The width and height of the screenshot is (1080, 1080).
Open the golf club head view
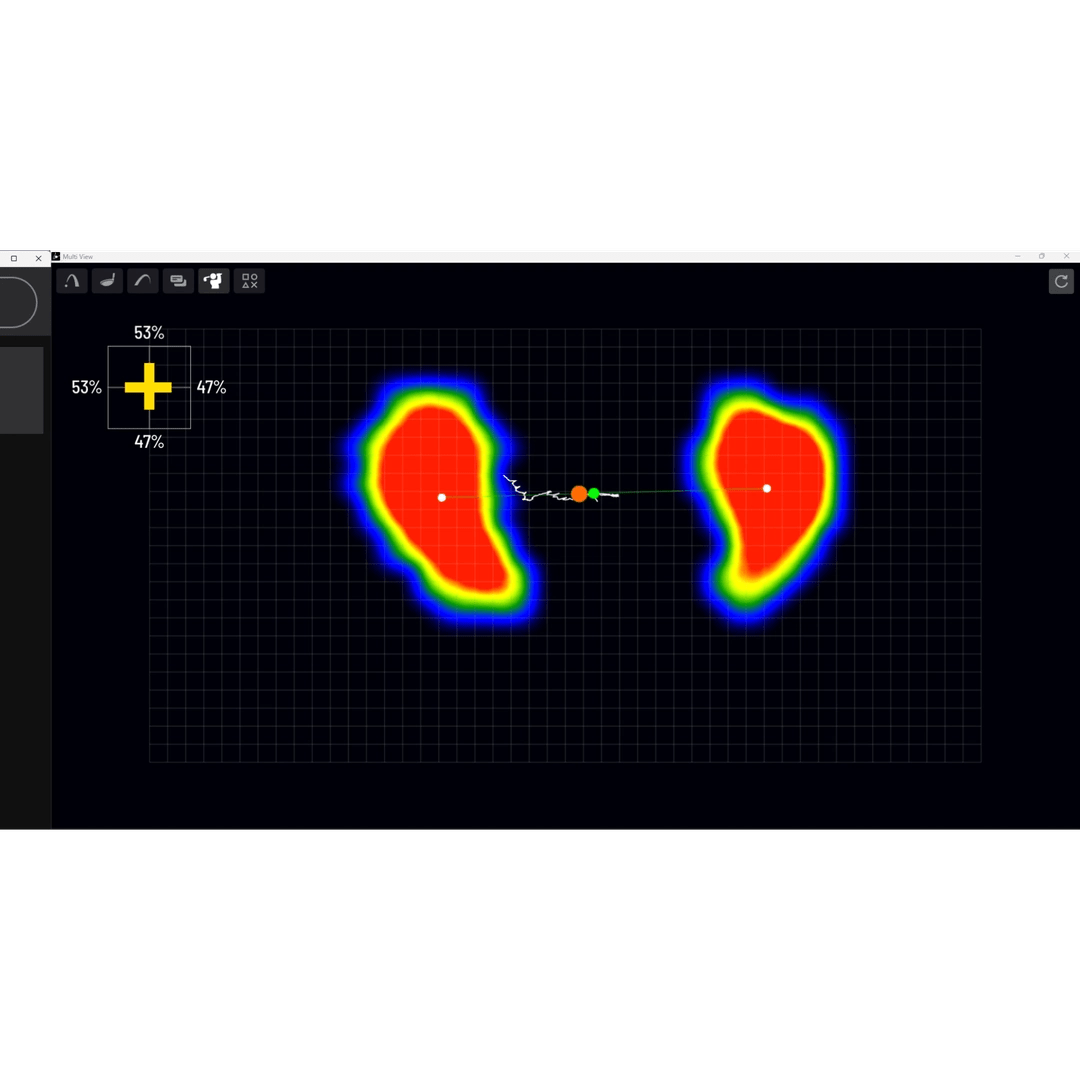click(107, 281)
